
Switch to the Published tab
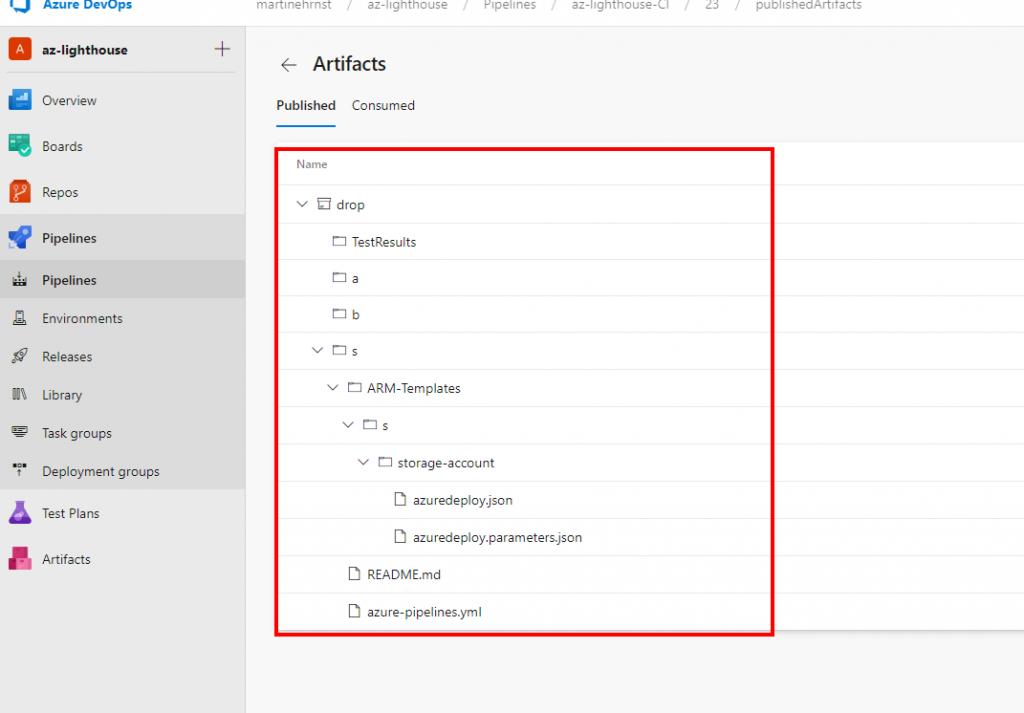coord(306,105)
